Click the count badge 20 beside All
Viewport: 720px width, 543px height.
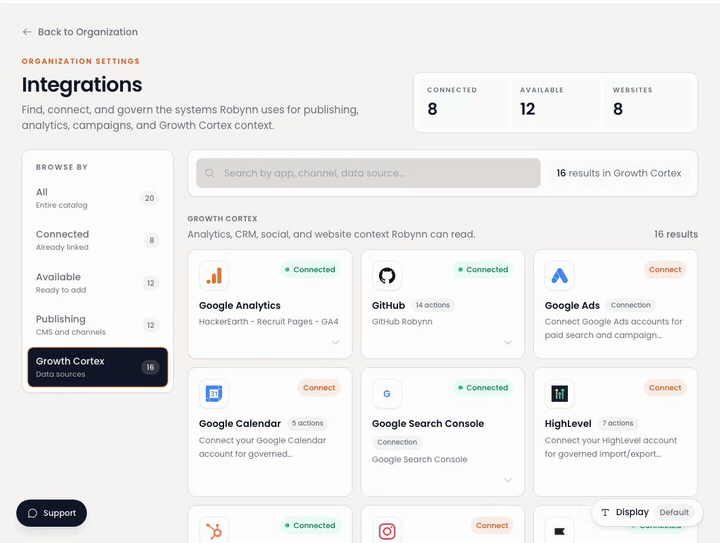click(x=150, y=198)
